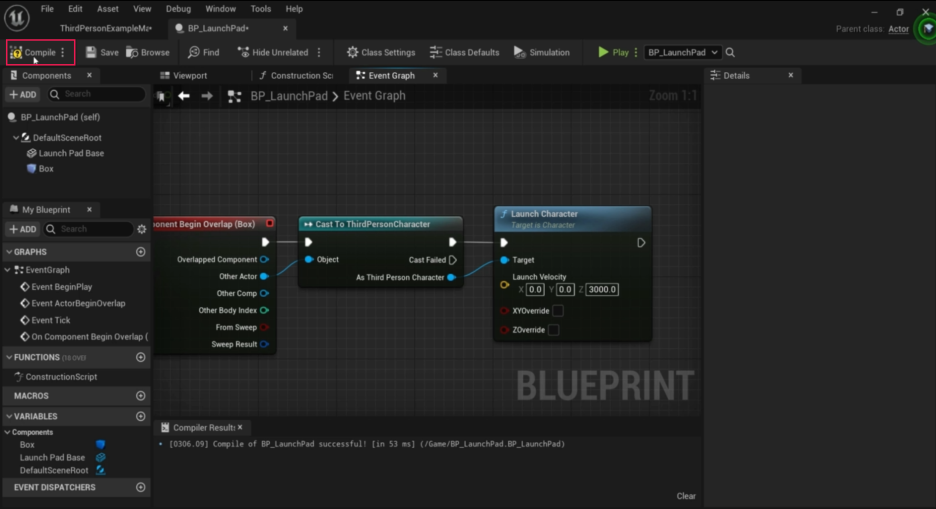936x509 pixels.
Task: Click the Play button
Action: [613, 53]
